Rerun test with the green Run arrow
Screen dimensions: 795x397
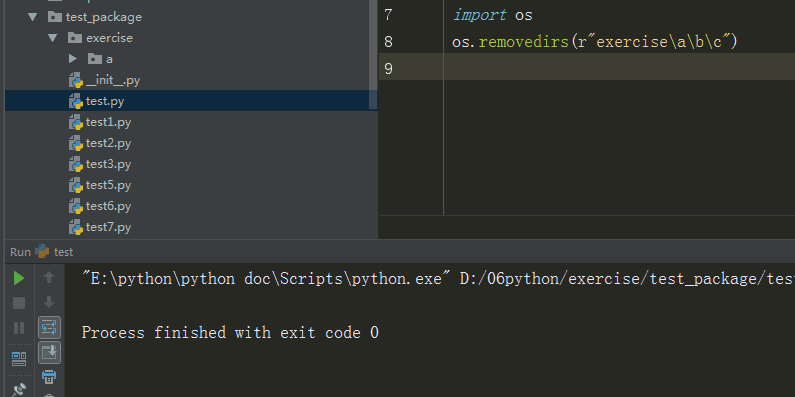[x=19, y=278]
